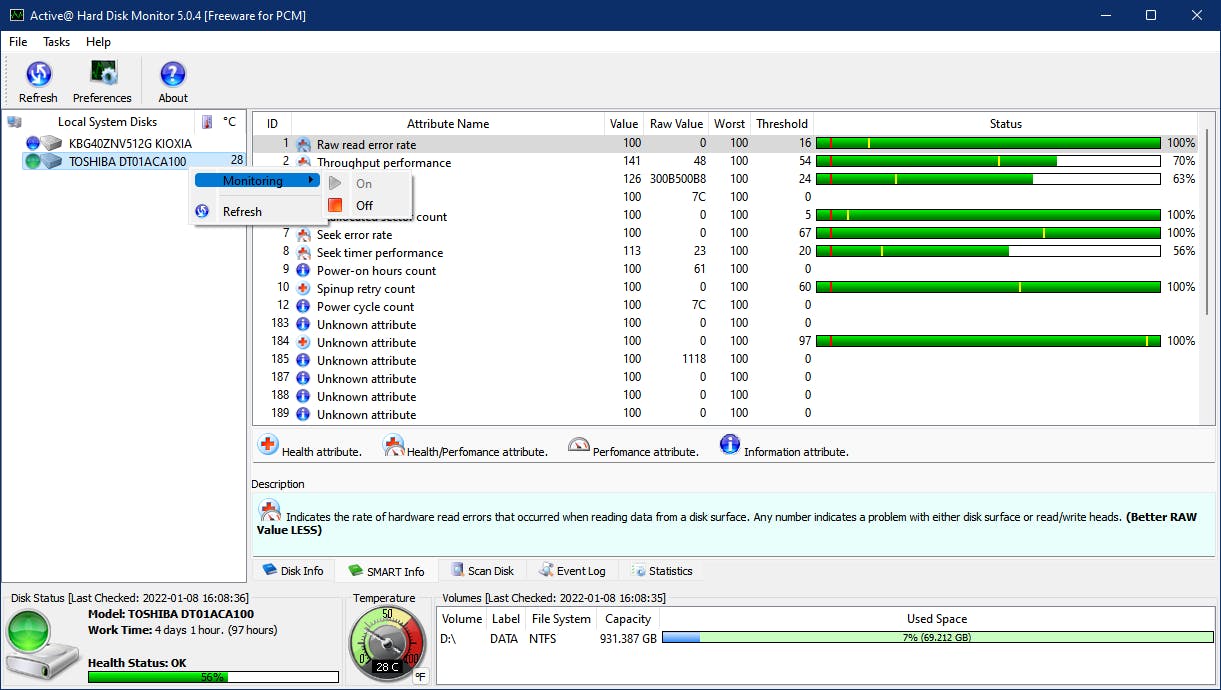Click the Status column header
This screenshot has width=1221, height=690.
(1005, 124)
